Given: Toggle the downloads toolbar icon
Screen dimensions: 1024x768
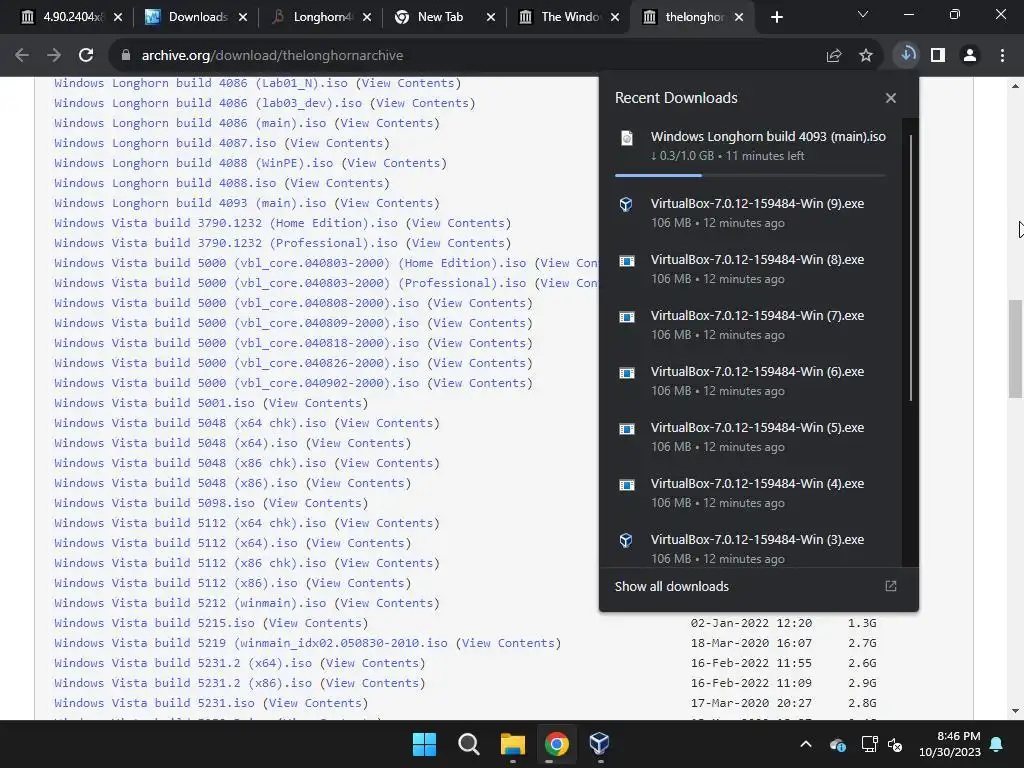Looking at the screenshot, I should [907, 55].
